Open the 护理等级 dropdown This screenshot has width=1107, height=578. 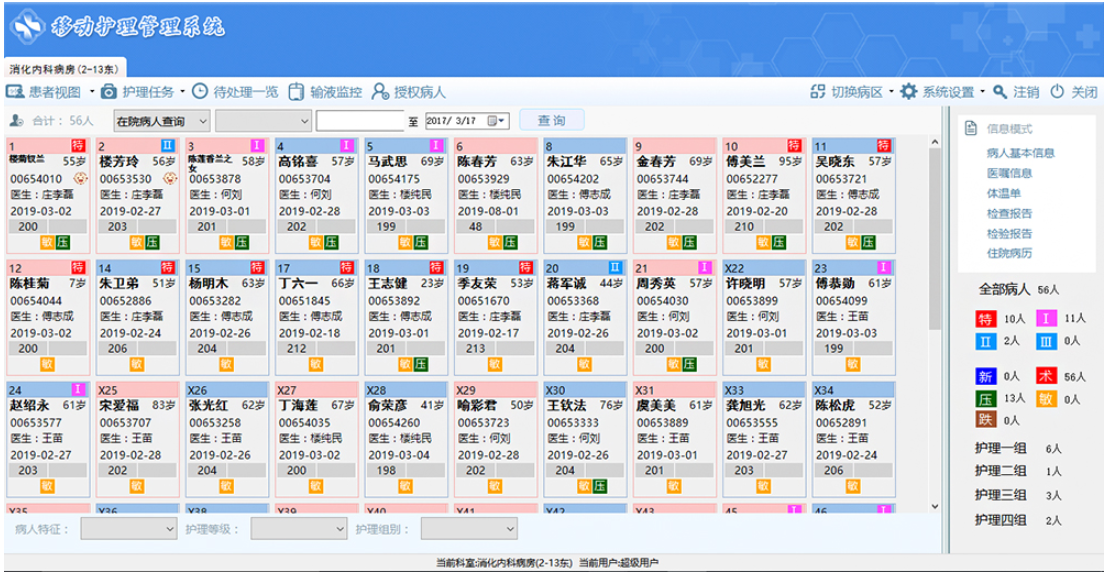click(299, 529)
